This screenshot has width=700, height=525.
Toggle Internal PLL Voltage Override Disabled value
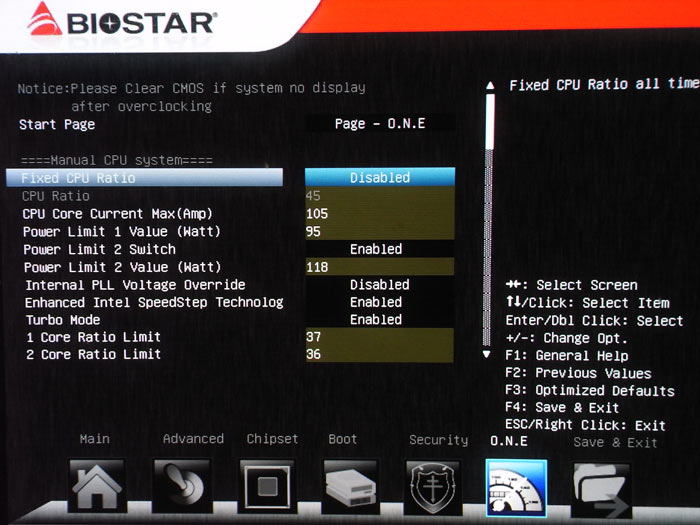point(379,285)
